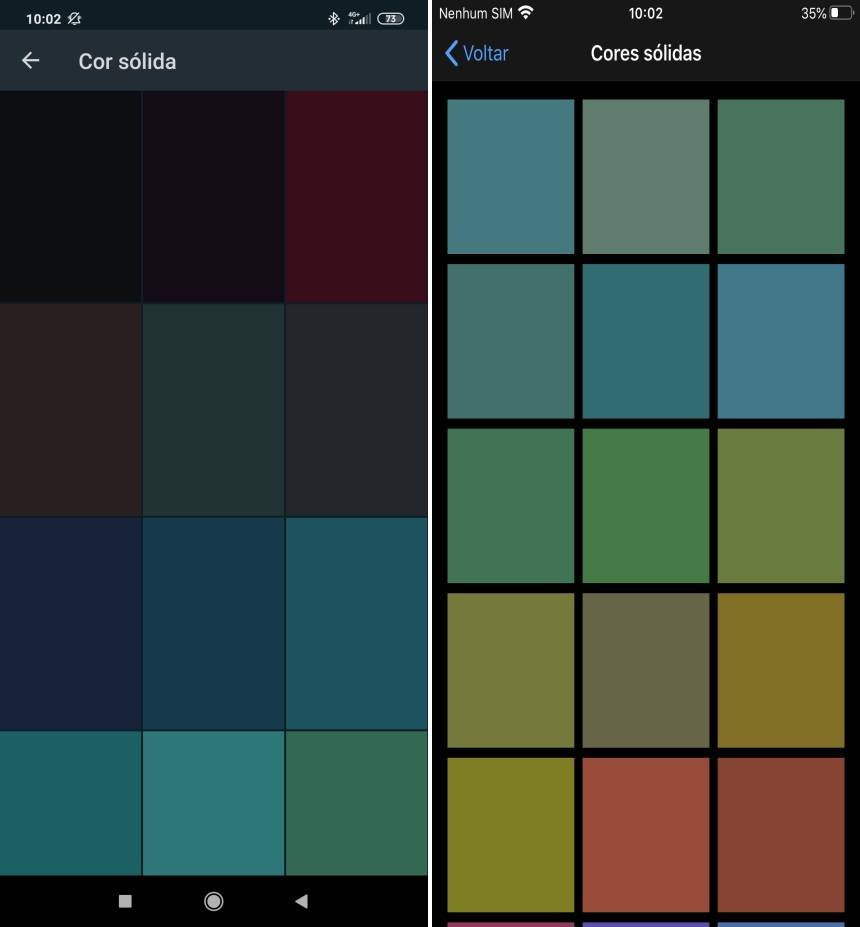The width and height of the screenshot is (860, 927).
Task: Select the dark maroon swatch in Cor sólida
Action: point(356,197)
